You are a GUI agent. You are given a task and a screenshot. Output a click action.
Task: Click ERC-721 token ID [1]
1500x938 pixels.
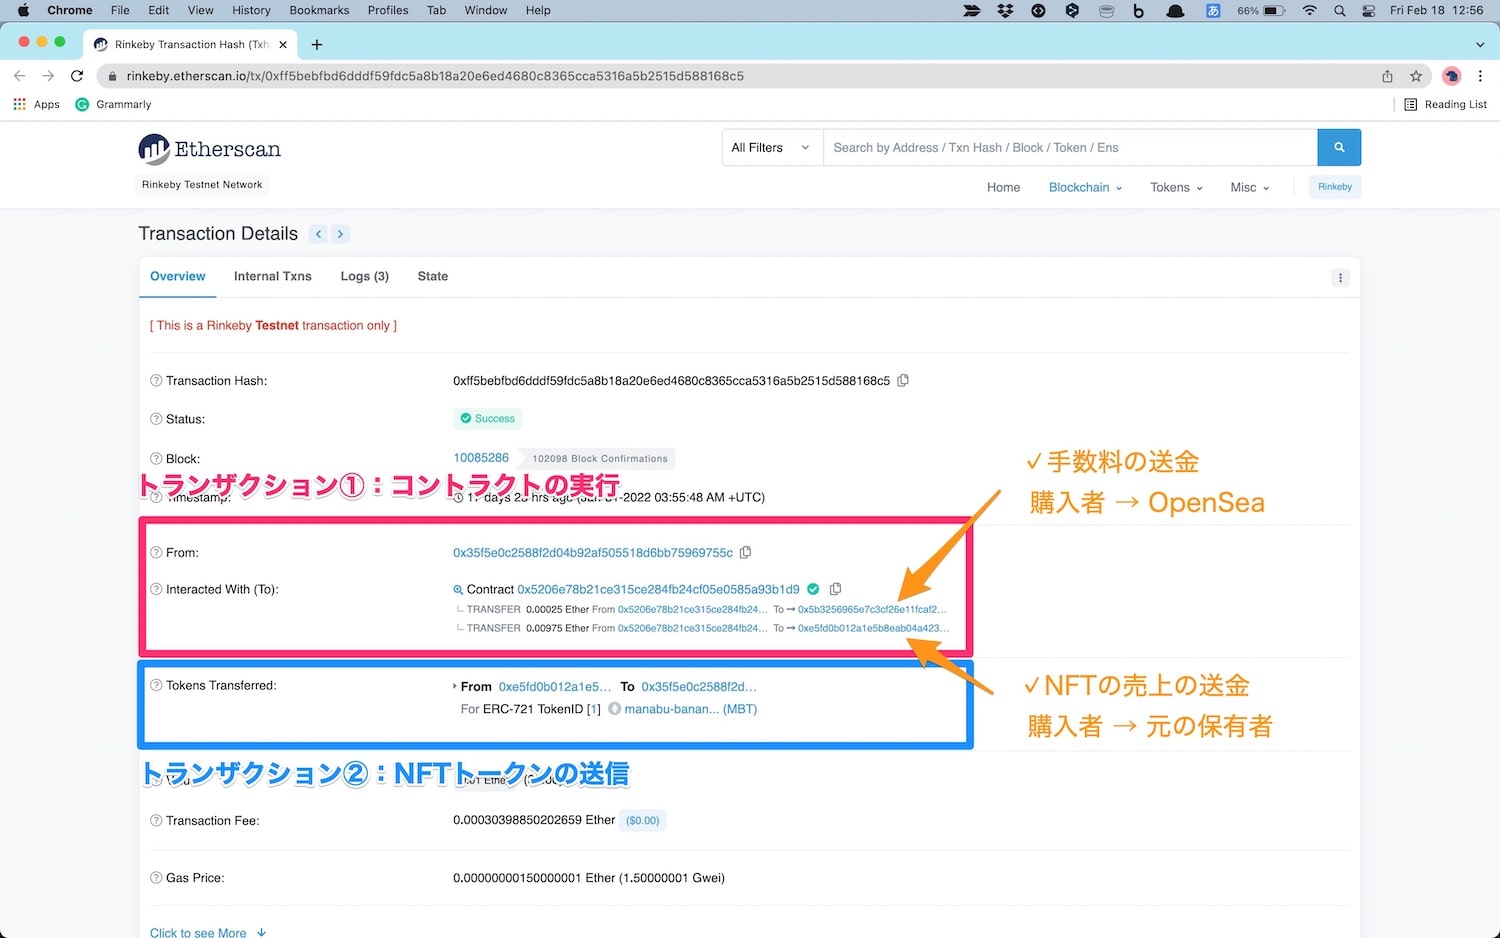point(594,709)
